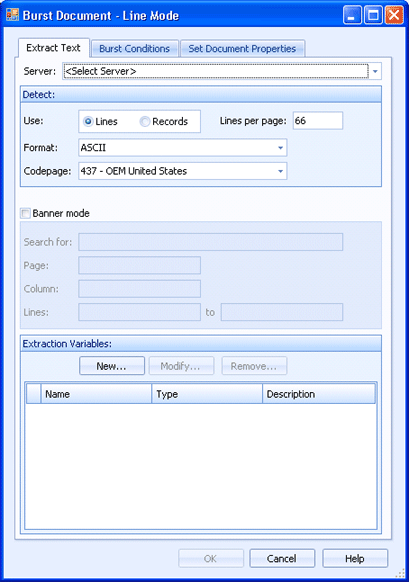
Task: Close the Burst Document dialog
Action: [x=394, y=15]
